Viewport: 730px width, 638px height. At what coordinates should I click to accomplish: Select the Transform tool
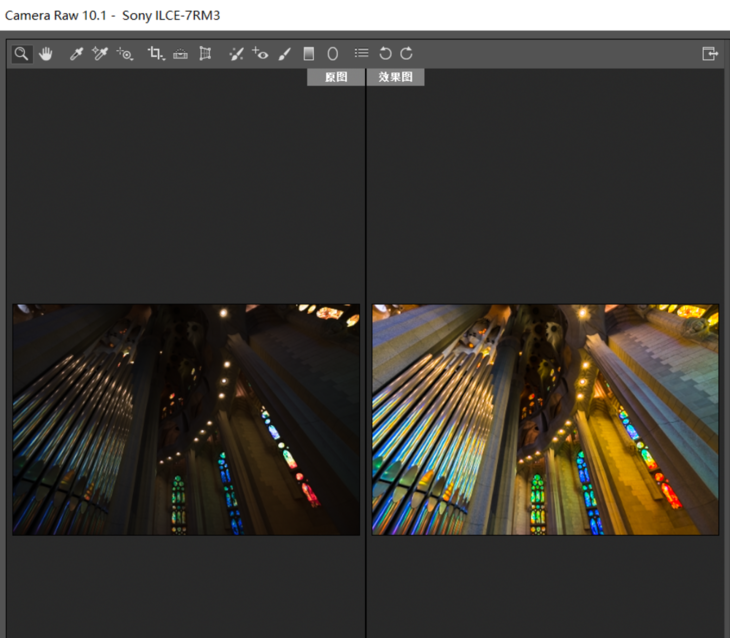coord(205,54)
